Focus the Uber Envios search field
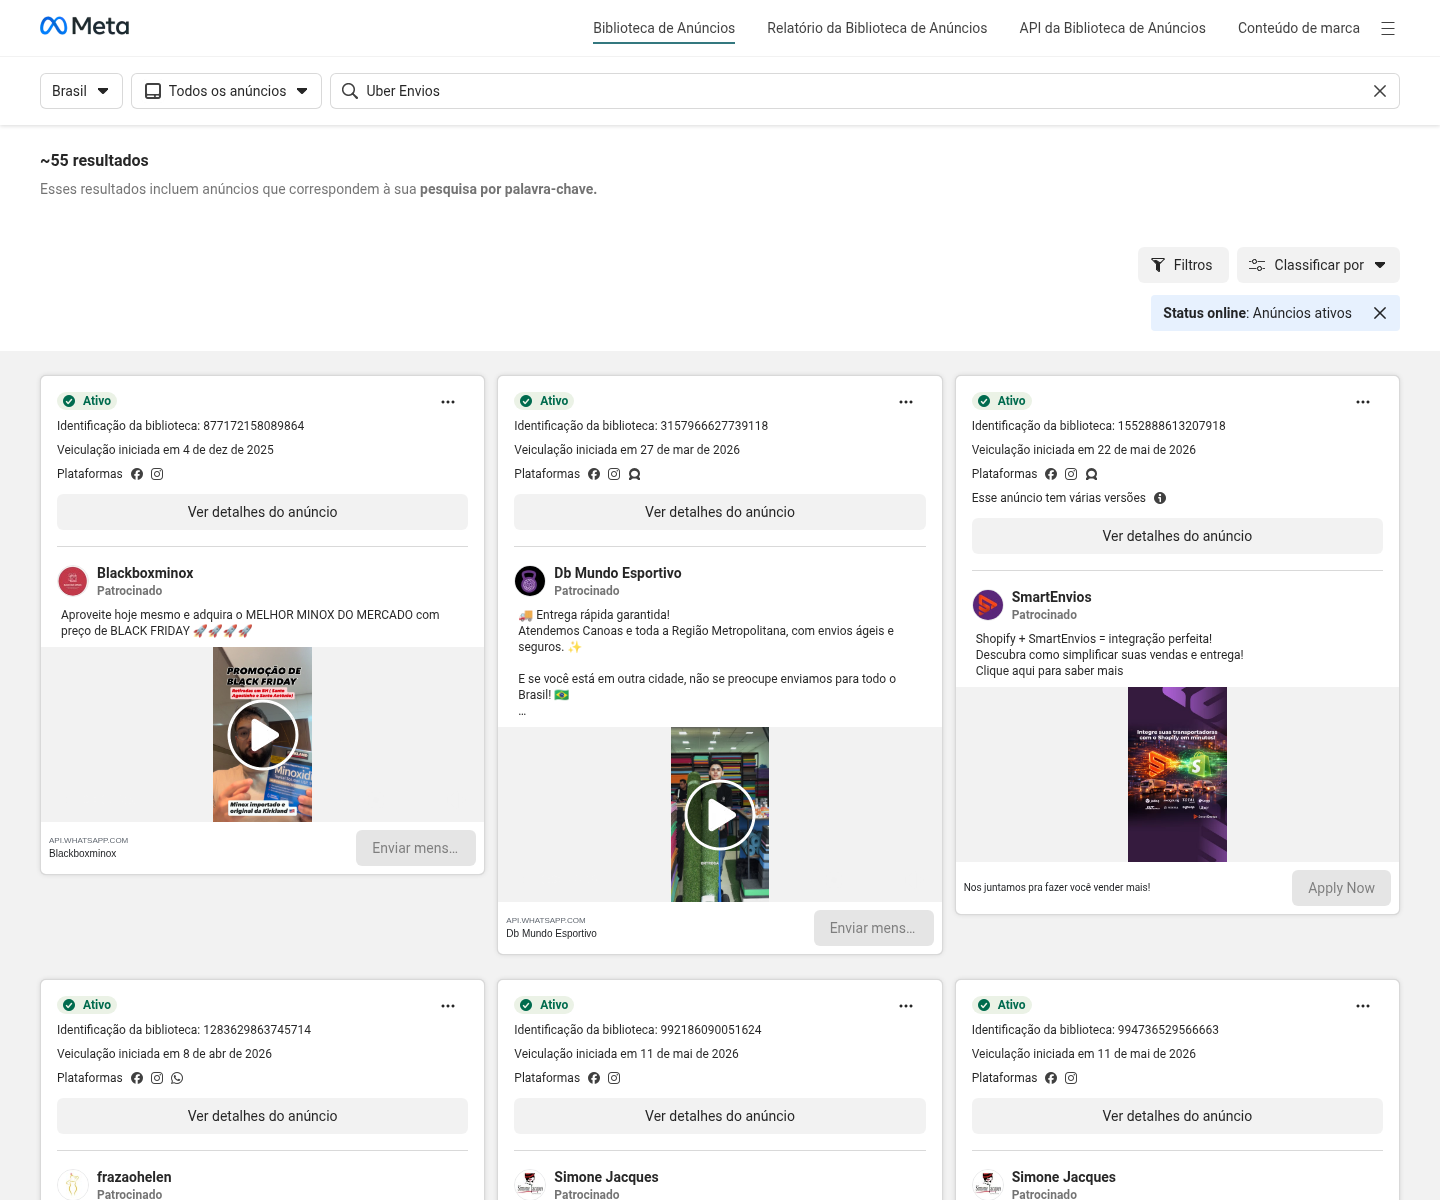The height and width of the screenshot is (1200, 1440). 865,91
